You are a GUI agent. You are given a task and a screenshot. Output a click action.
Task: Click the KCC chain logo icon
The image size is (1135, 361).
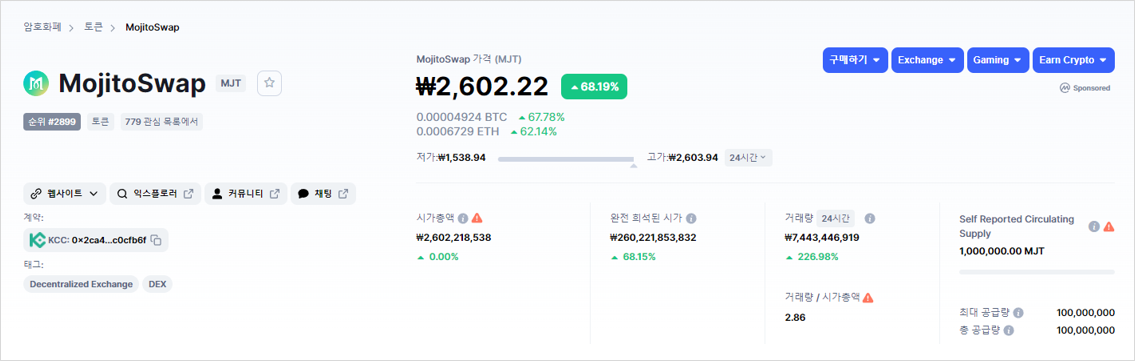(x=38, y=239)
